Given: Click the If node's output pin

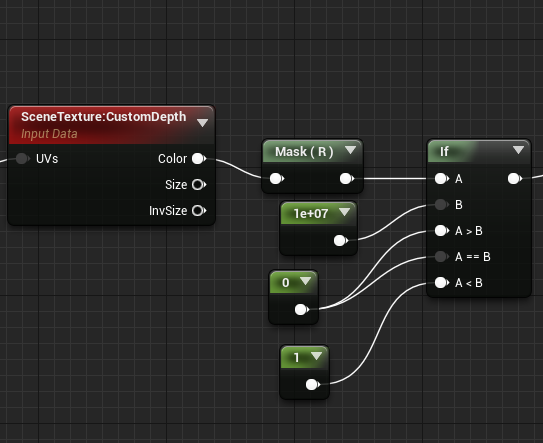Looking at the screenshot, I should click(514, 179).
